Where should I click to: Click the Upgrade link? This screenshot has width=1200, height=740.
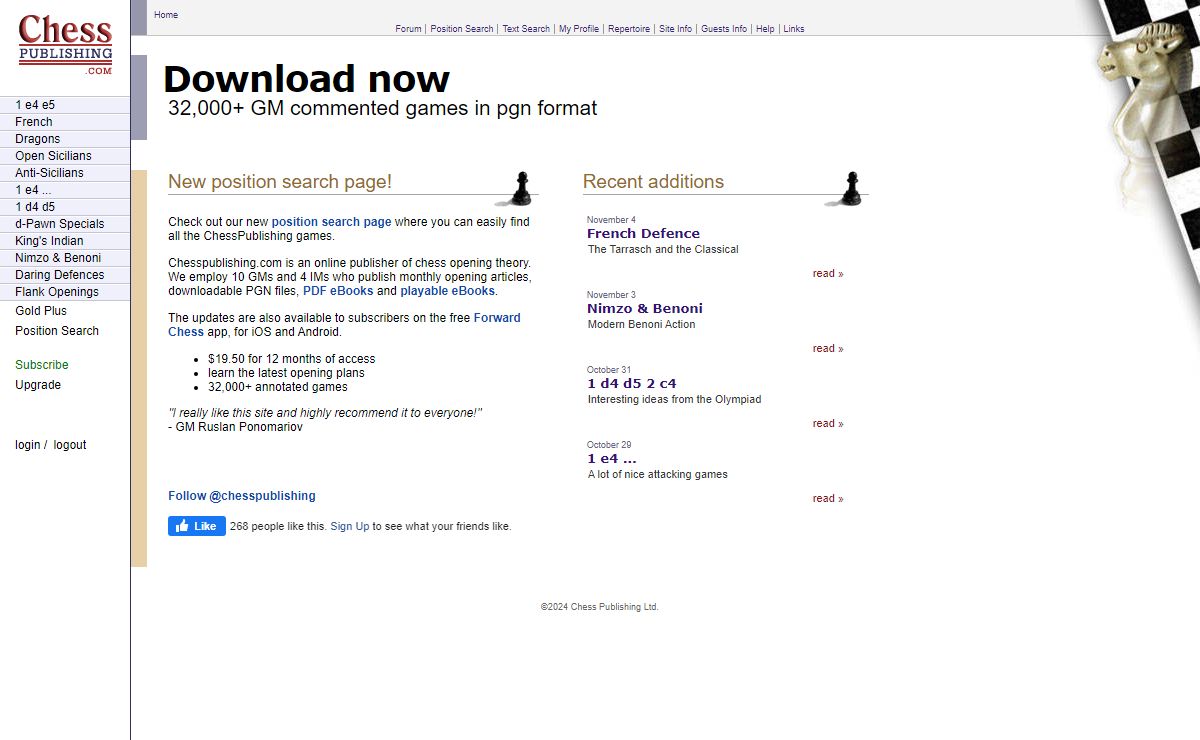point(38,385)
